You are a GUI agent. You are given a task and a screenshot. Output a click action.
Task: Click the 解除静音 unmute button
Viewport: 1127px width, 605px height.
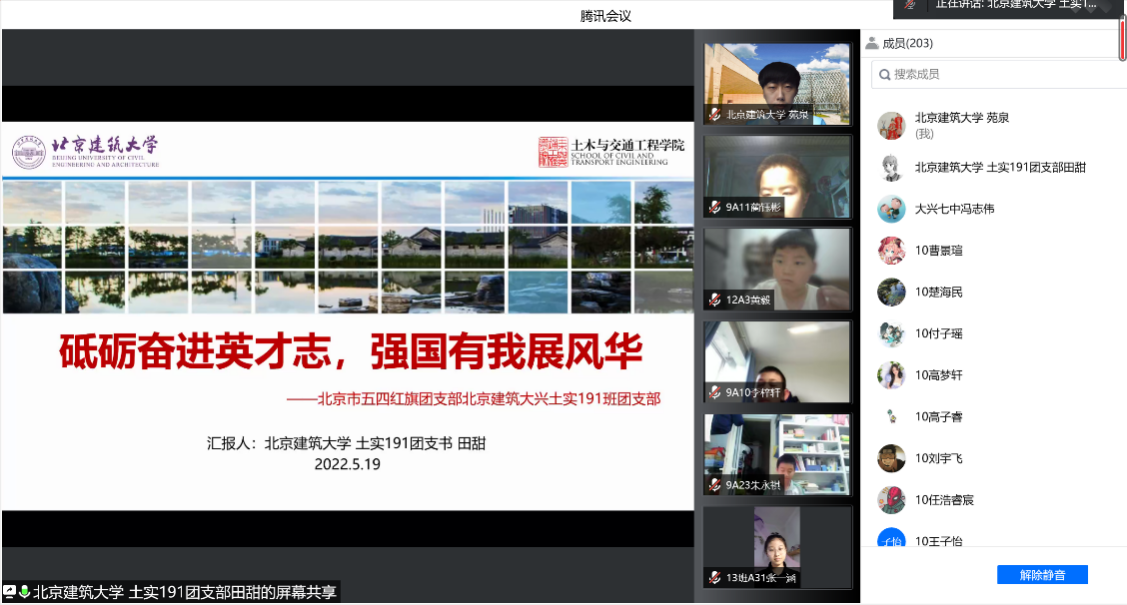pos(1041,575)
